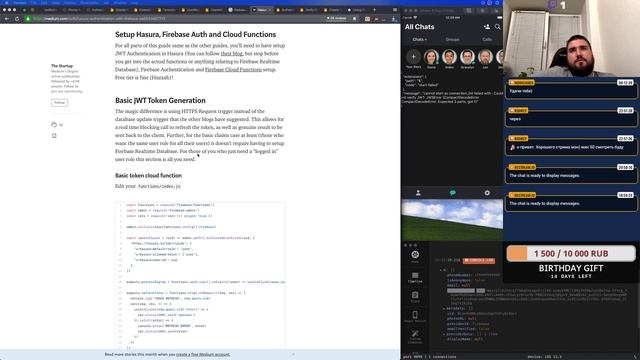
Task: Click 'Setup Hasura, Firebase Auth and Cloud Functions' heading
Action: [x=196, y=34]
